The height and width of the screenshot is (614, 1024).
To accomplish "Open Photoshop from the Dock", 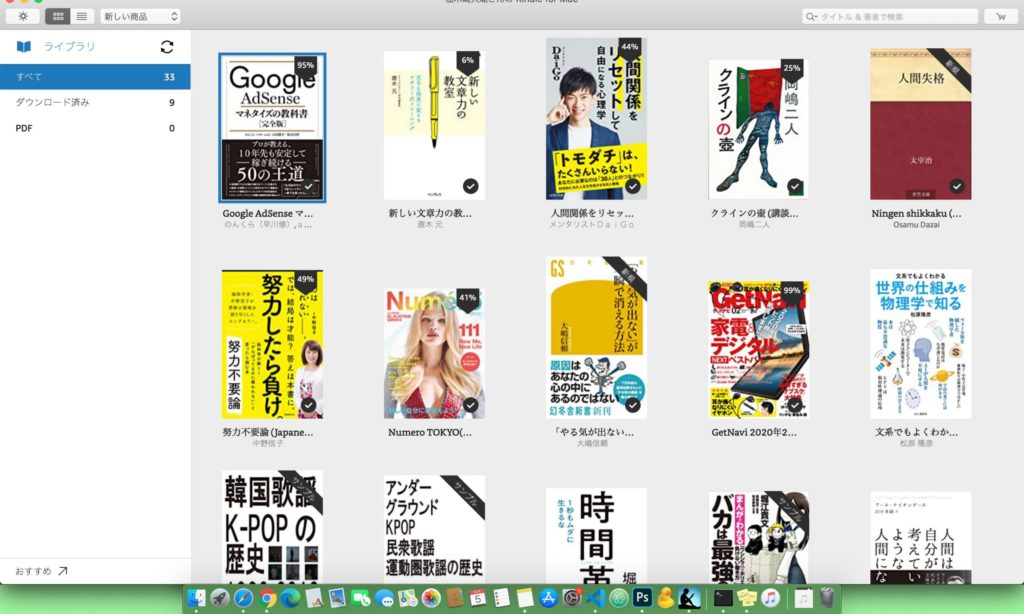I will [643, 598].
